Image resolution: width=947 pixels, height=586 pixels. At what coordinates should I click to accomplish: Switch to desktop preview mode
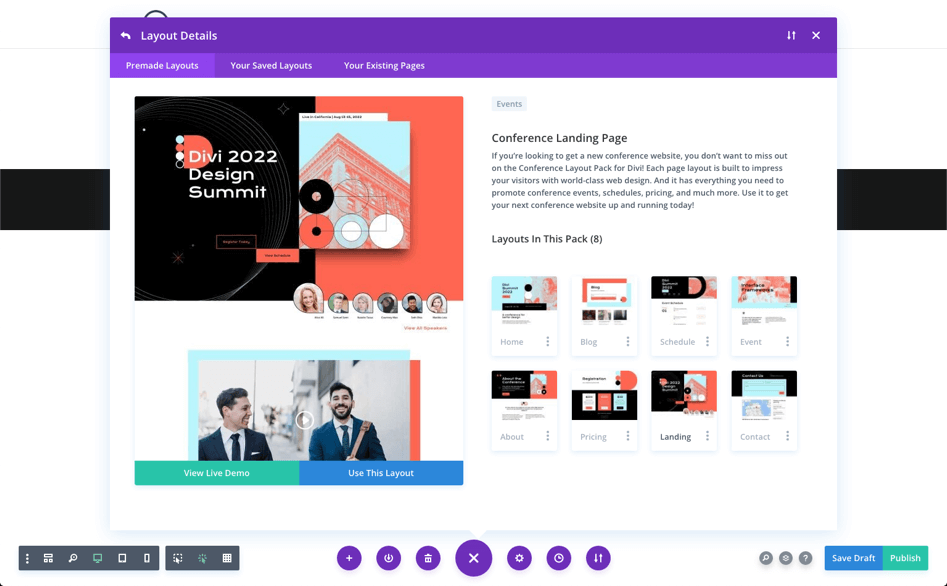97,558
